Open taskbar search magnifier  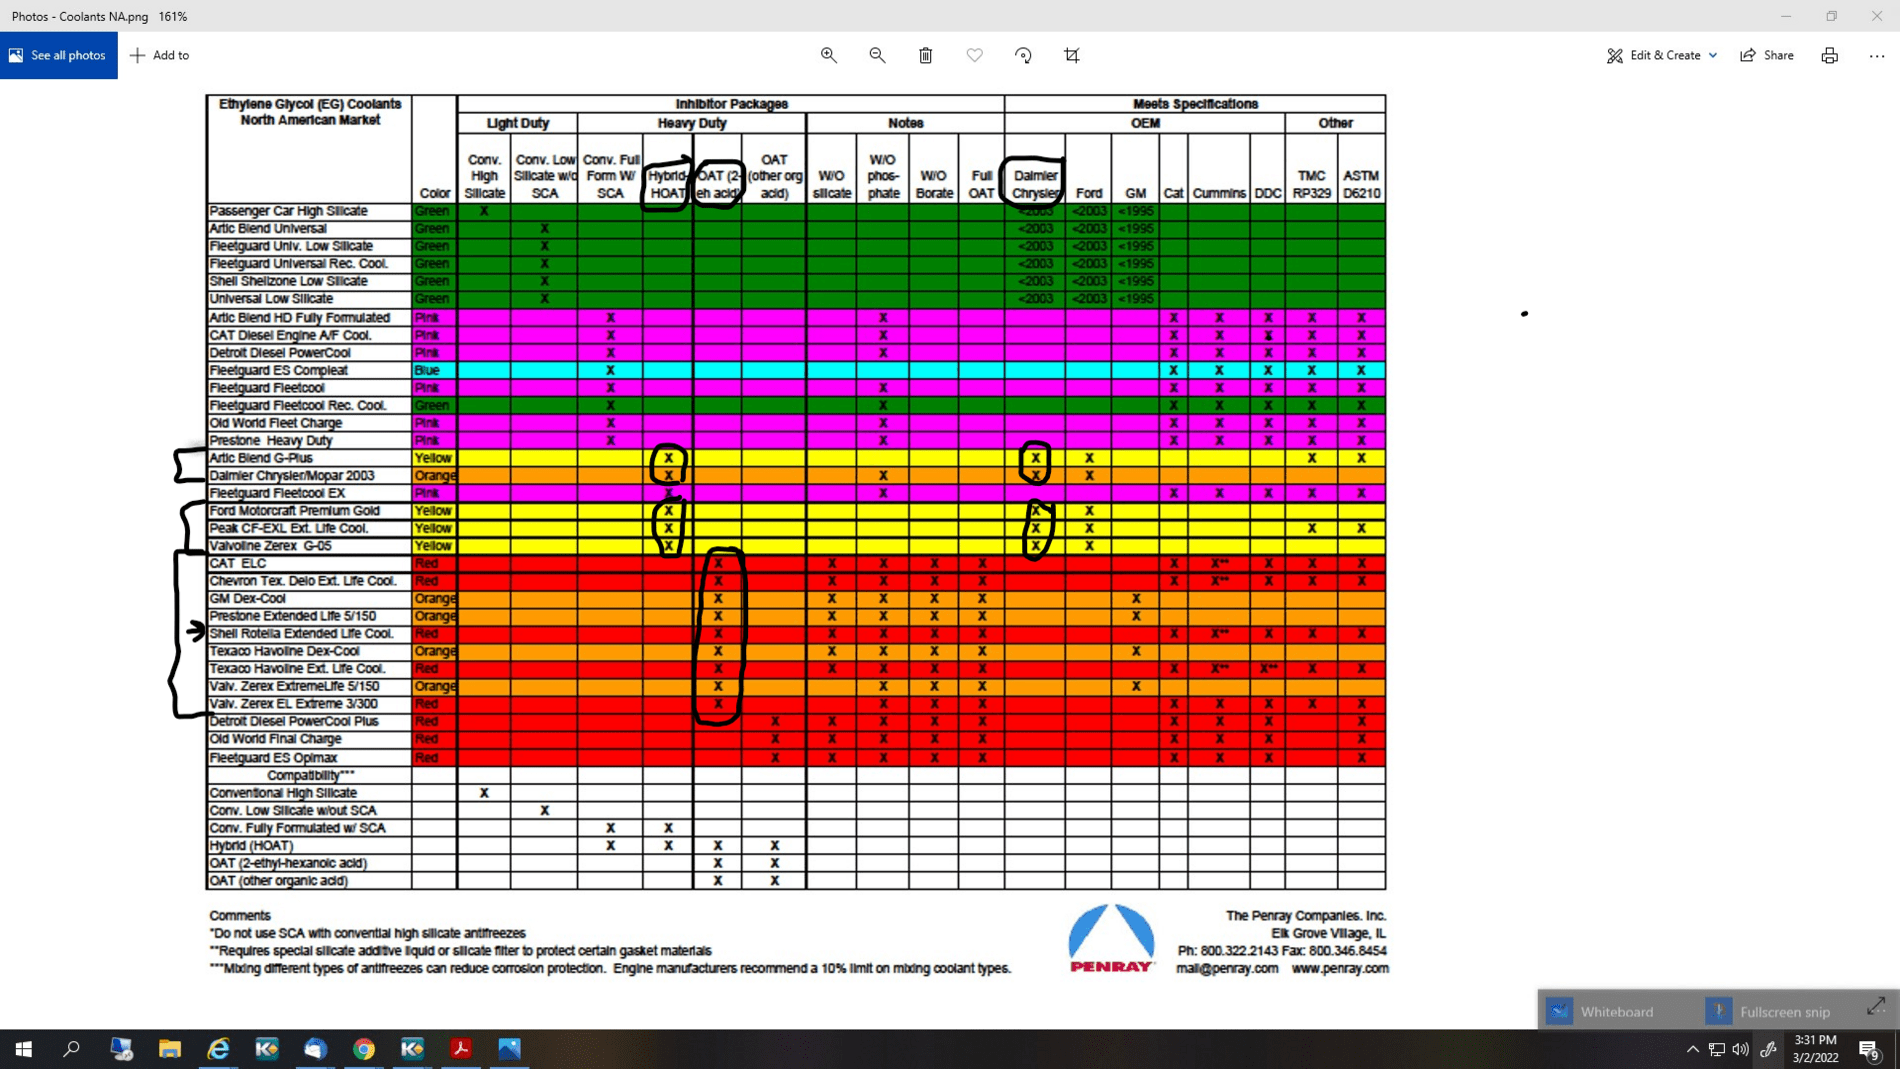pos(71,1049)
